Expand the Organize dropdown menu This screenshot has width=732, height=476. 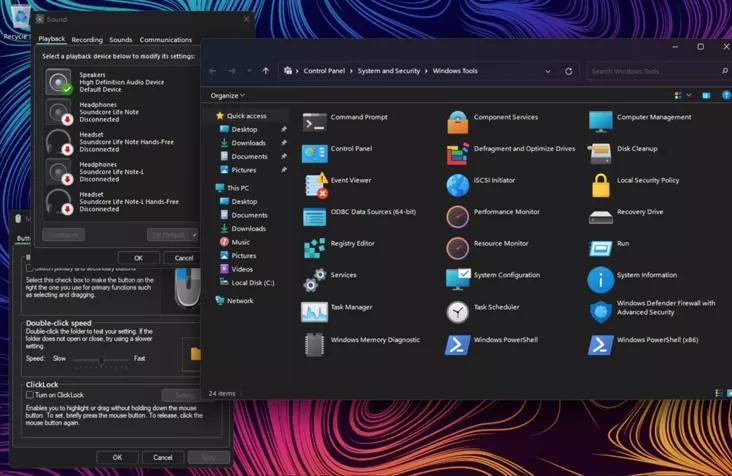[228, 96]
